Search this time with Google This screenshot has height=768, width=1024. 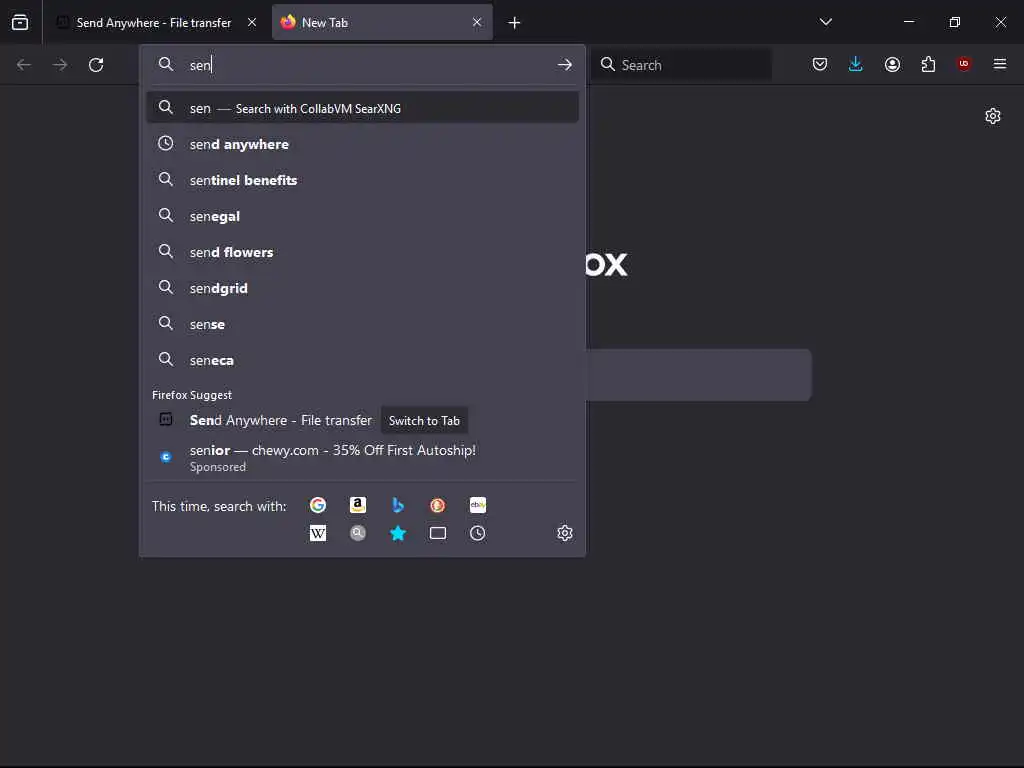[x=318, y=505]
